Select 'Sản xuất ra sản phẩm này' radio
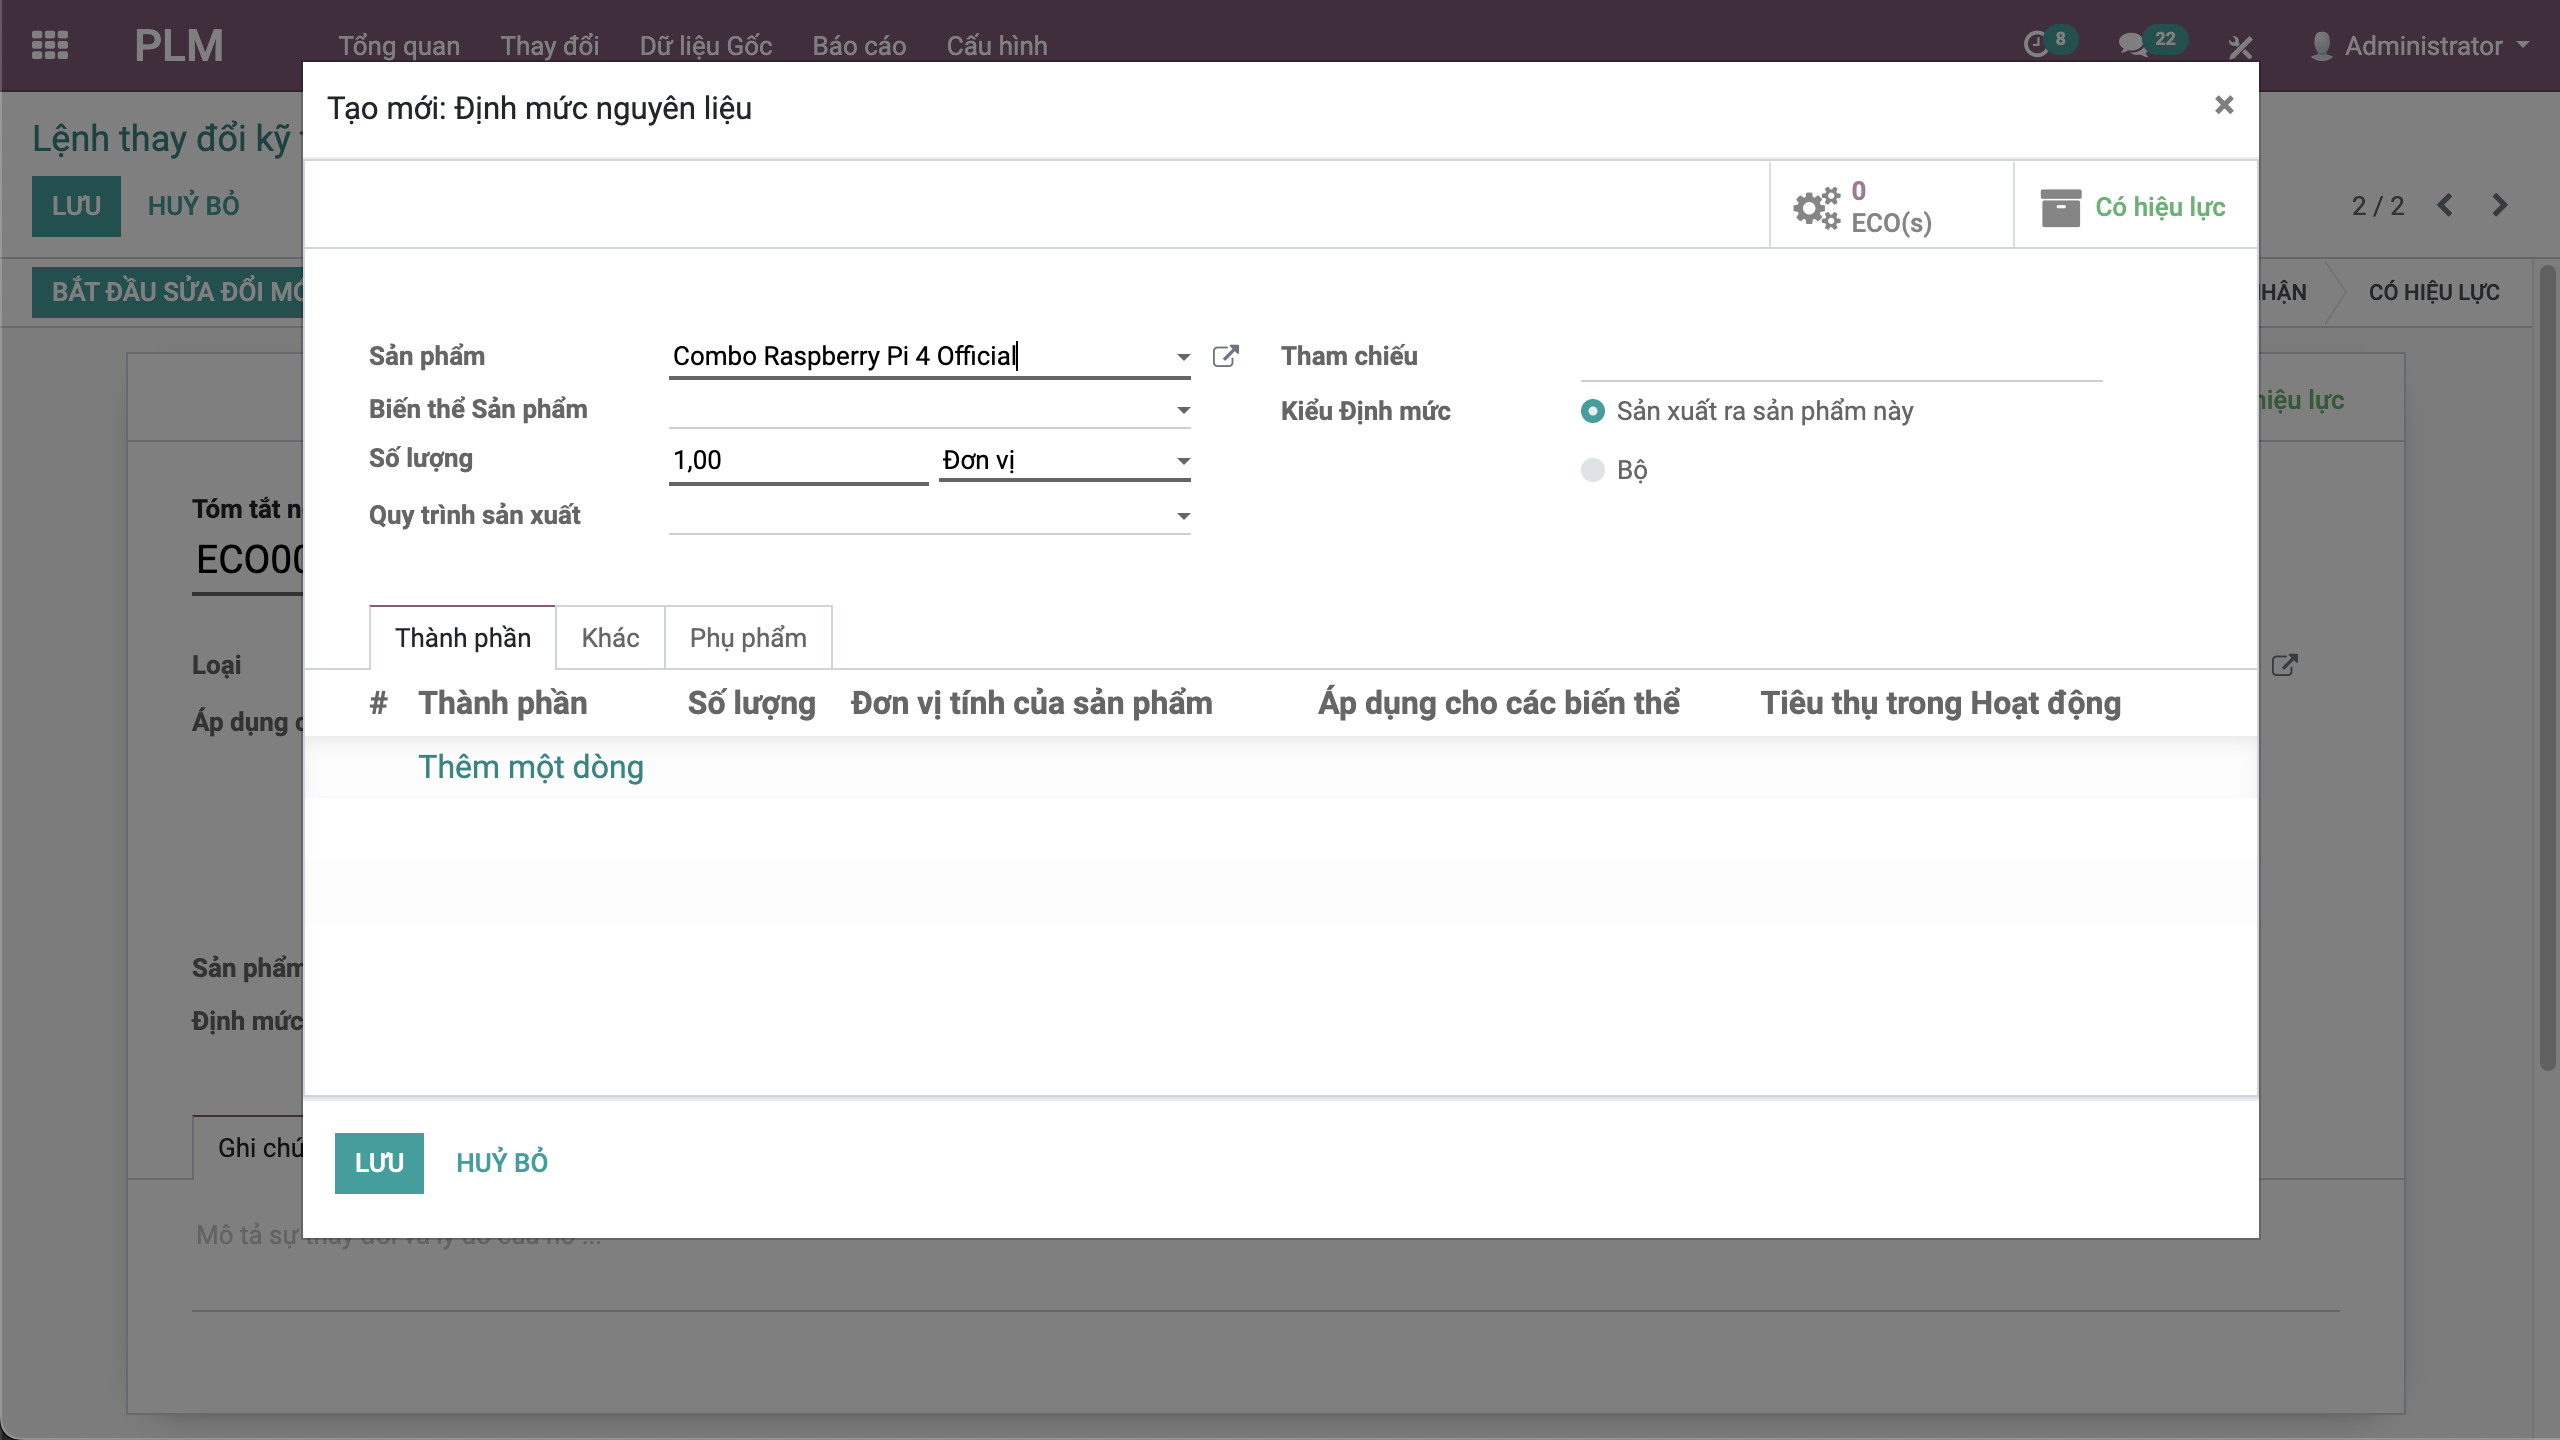Image resolution: width=2560 pixels, height=1440 pixels. [1593, 411]
